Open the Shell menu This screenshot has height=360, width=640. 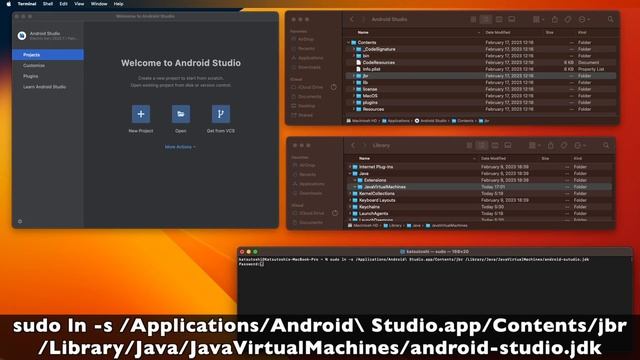coord(48,4)
